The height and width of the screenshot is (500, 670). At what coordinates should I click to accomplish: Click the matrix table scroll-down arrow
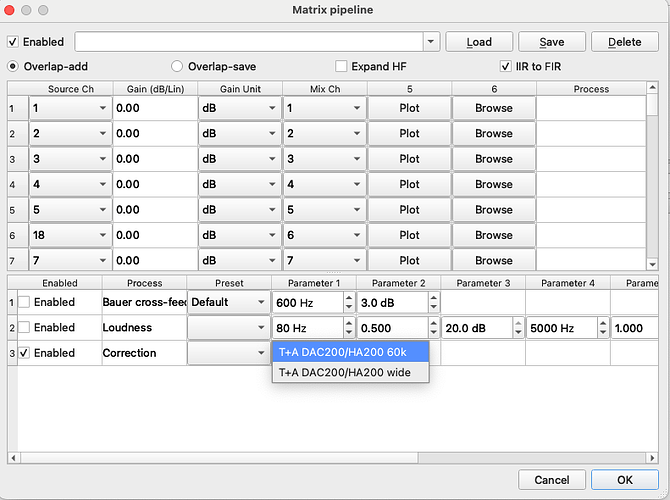[652, 265]
